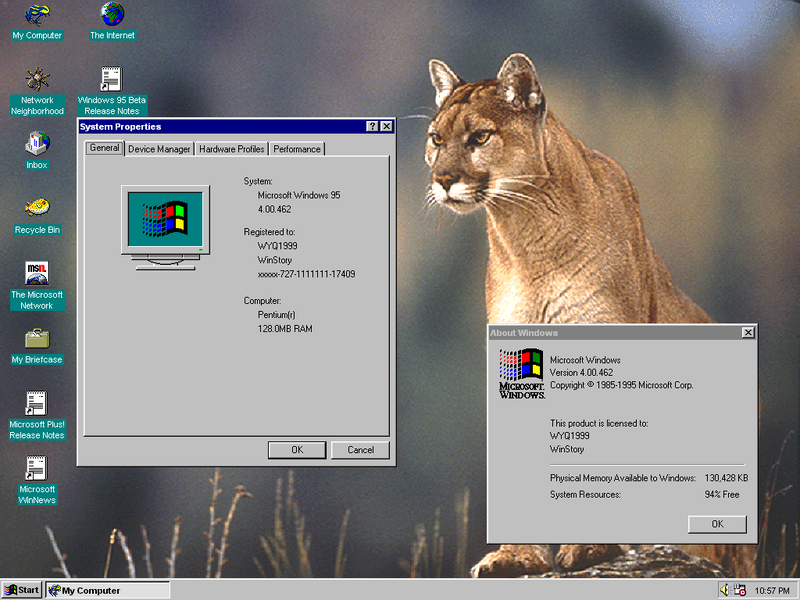This screenshot has width=800, height=600.
Task: Open Windows 95 Beta Release Notes
Action: point(111,80)
